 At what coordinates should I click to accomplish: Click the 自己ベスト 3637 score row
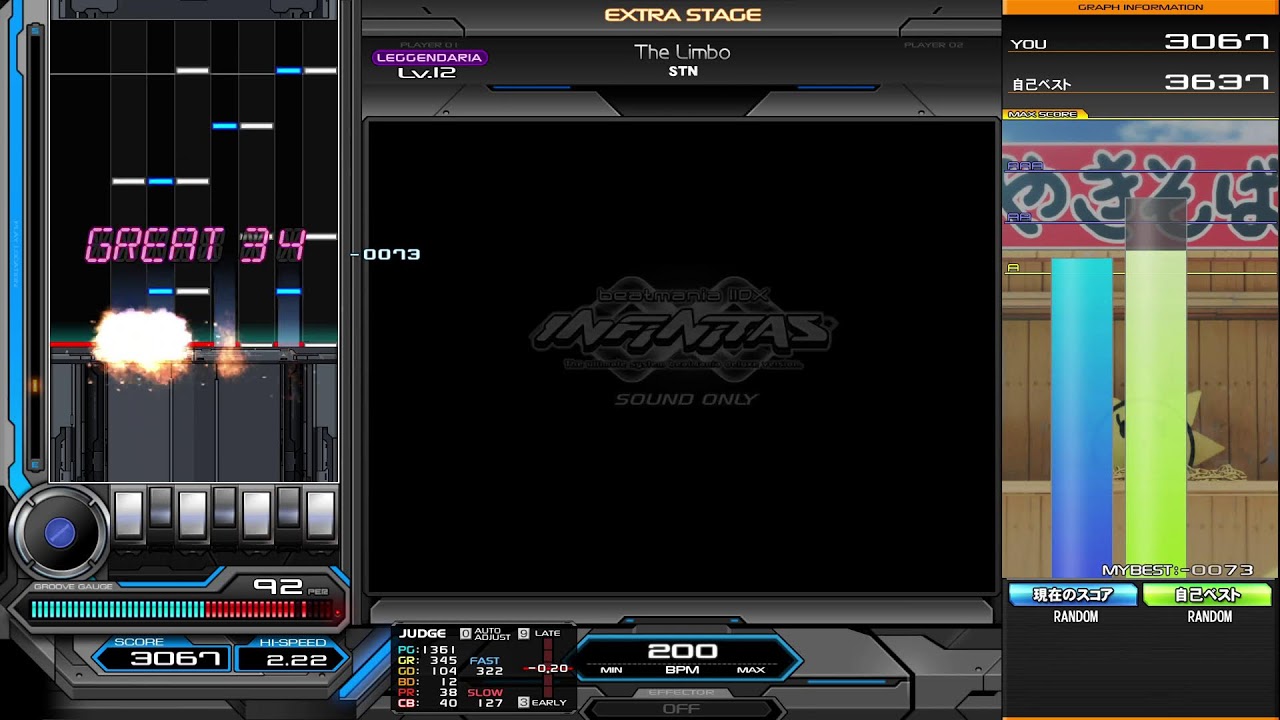(x=1140, y=83)
